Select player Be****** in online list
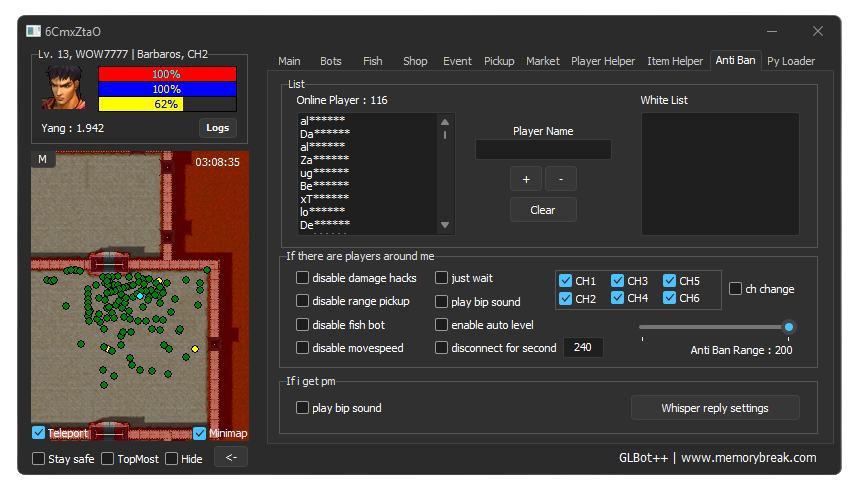The width and height of the screenshot is (854, 487). pyautogui.click(x=325, y=186)
